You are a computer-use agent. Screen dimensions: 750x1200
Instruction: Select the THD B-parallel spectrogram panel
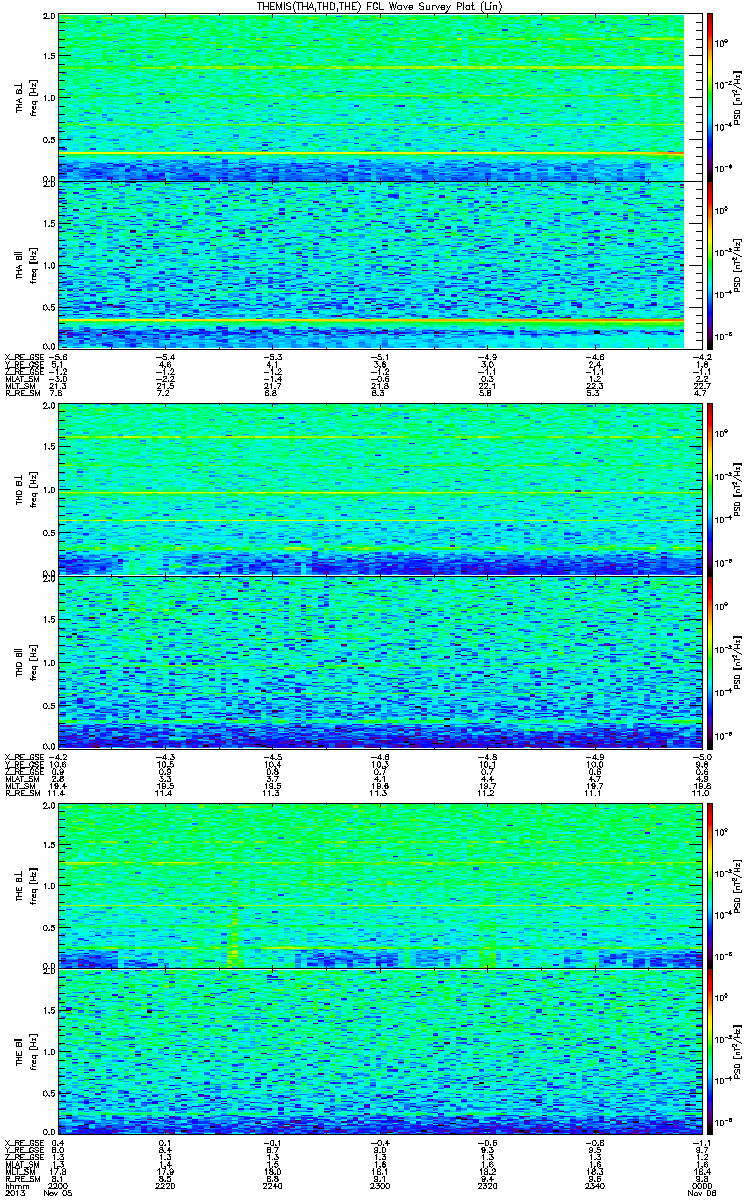(370, 659)
